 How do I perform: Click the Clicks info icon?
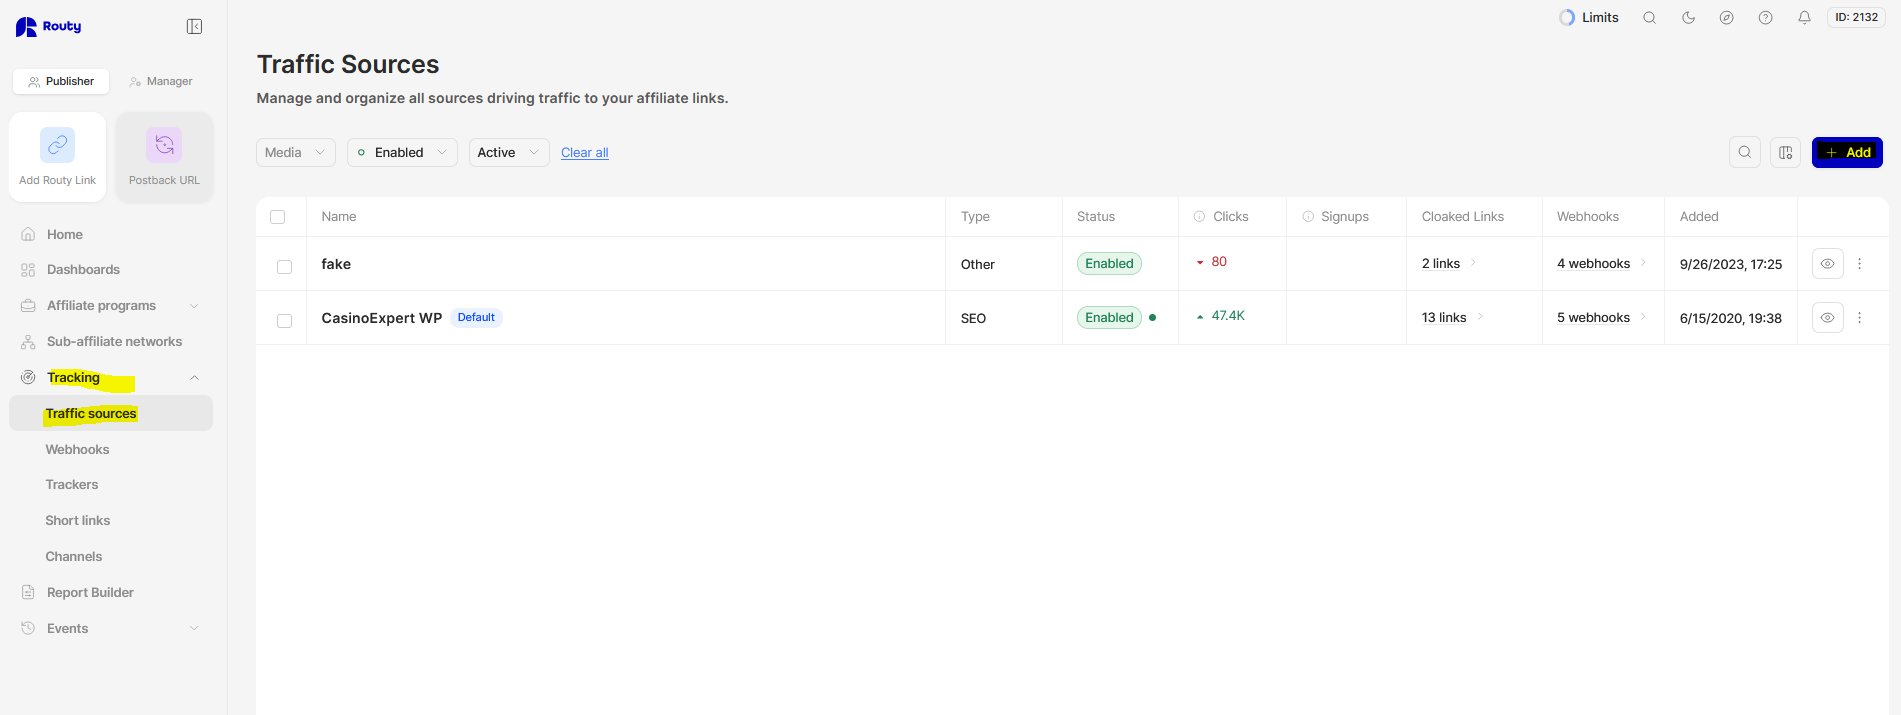coord(1199,217)
